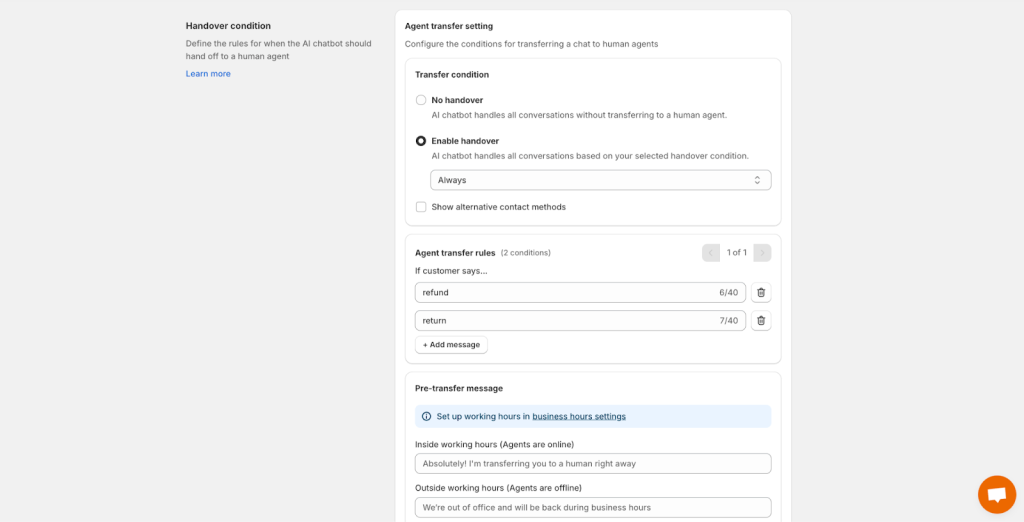Select the "No handover" radio option
The width and height of the screenshot is (1024, 522).
pyautogui.click(x=421, y=100)
